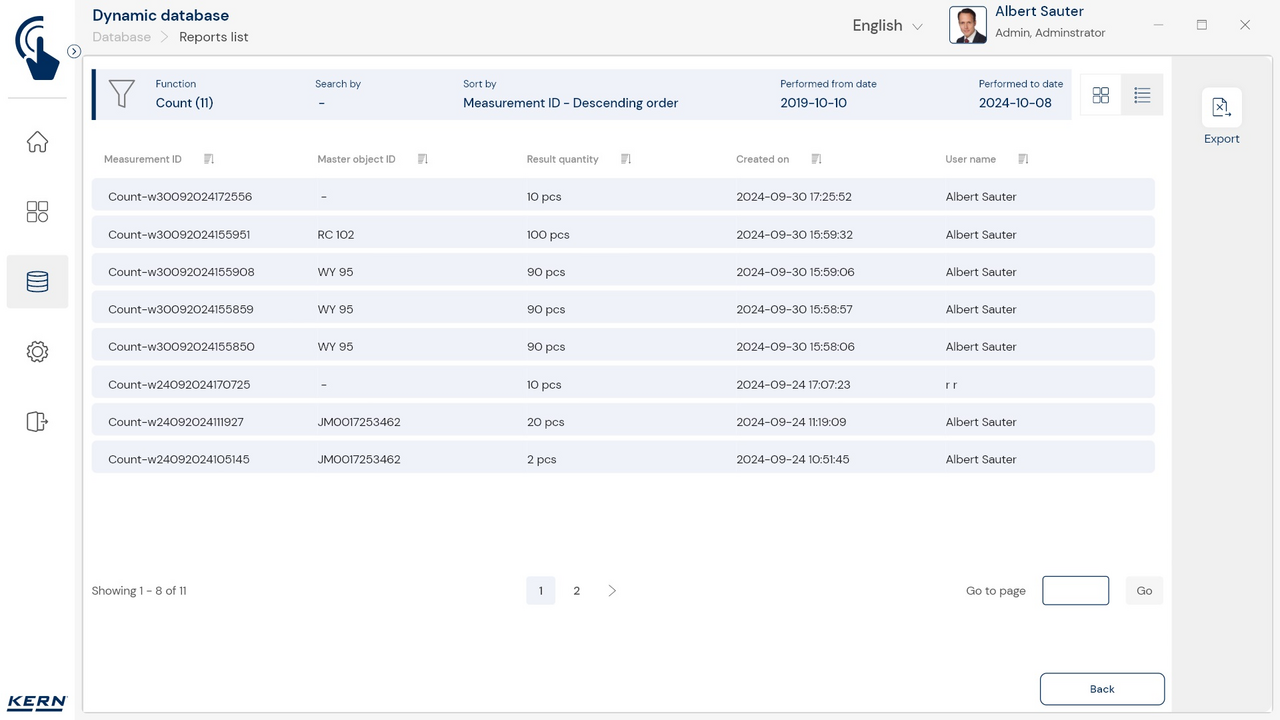Expand the sidebar with arrow button
Image resolution: width=1280 pixels, height=720 pixels.
point(74,51)
